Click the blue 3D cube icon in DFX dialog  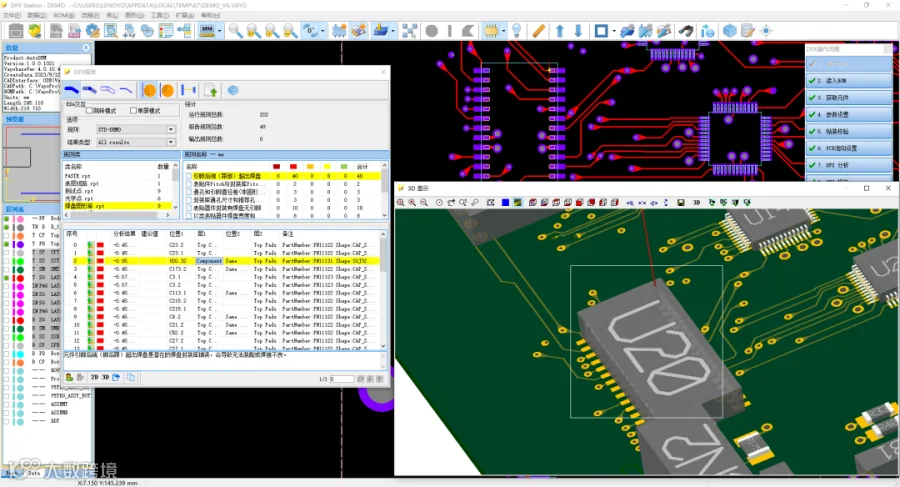(x=232, y=90)
